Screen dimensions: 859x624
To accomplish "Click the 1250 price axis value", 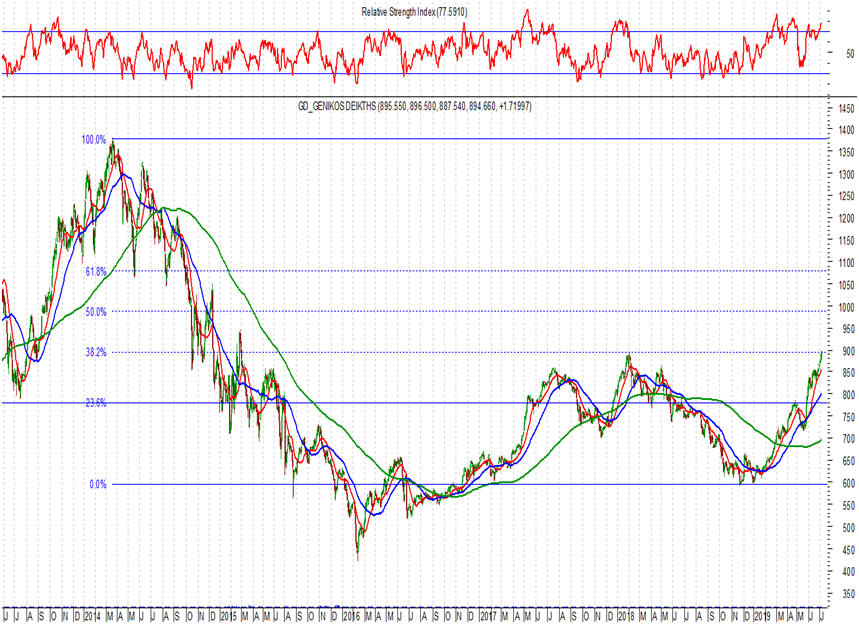I will coord(846,196).
